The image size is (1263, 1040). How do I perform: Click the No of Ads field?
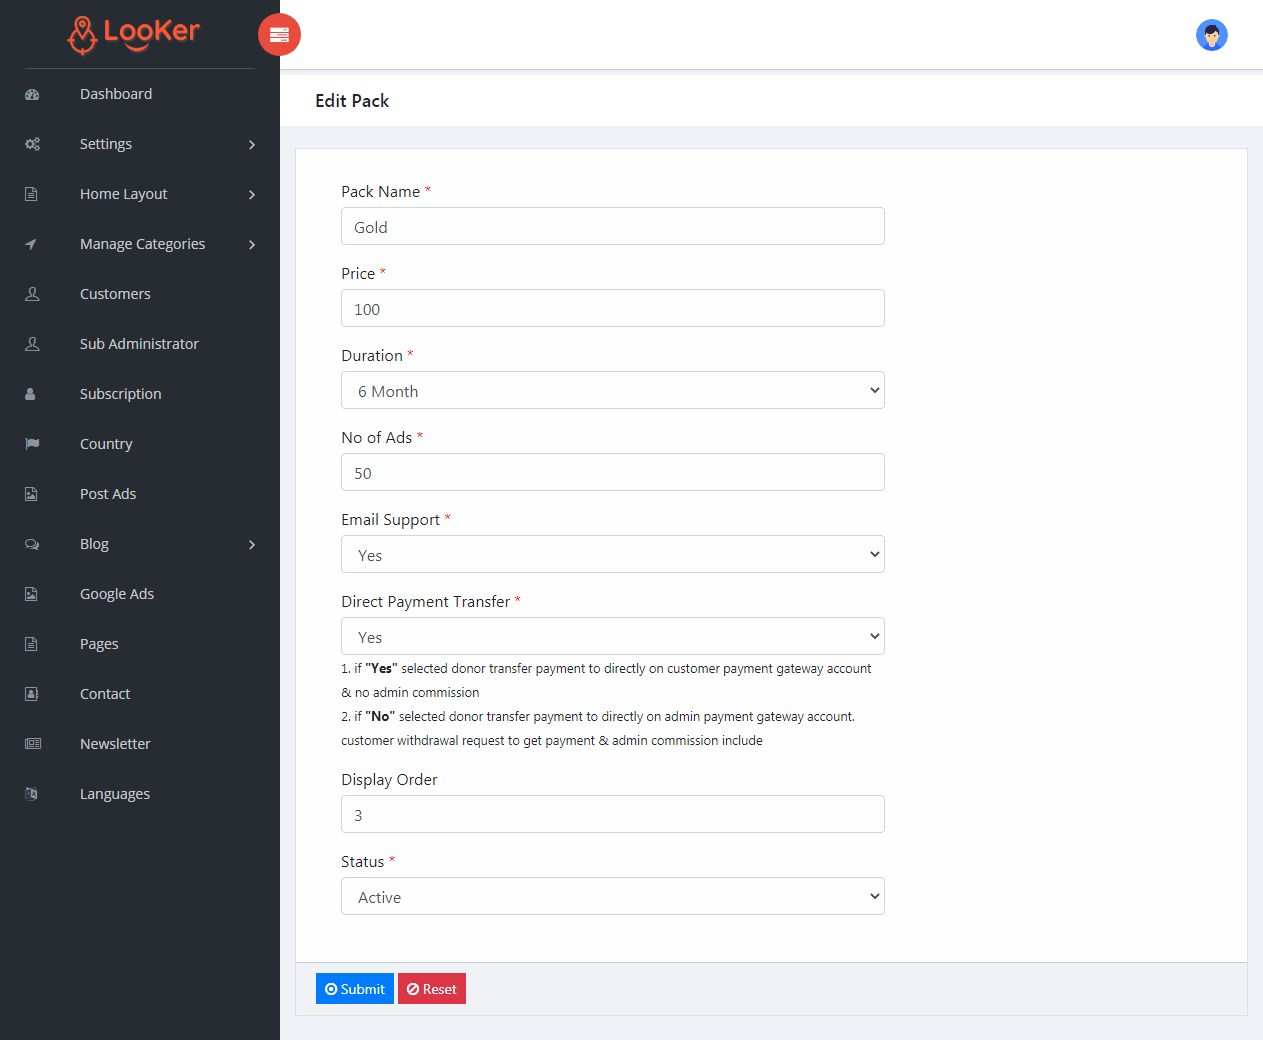613,472
